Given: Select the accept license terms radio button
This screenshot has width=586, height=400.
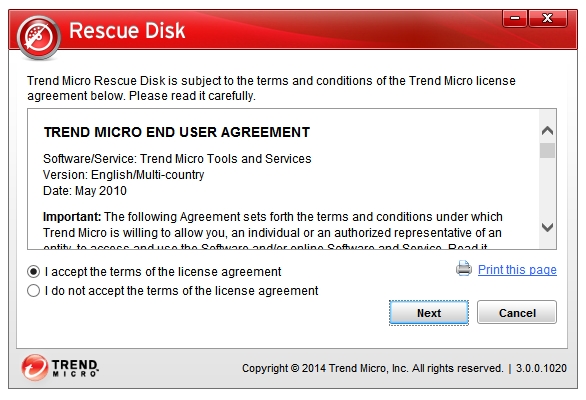Looking at the screenshot, I should tap(33, 272).
